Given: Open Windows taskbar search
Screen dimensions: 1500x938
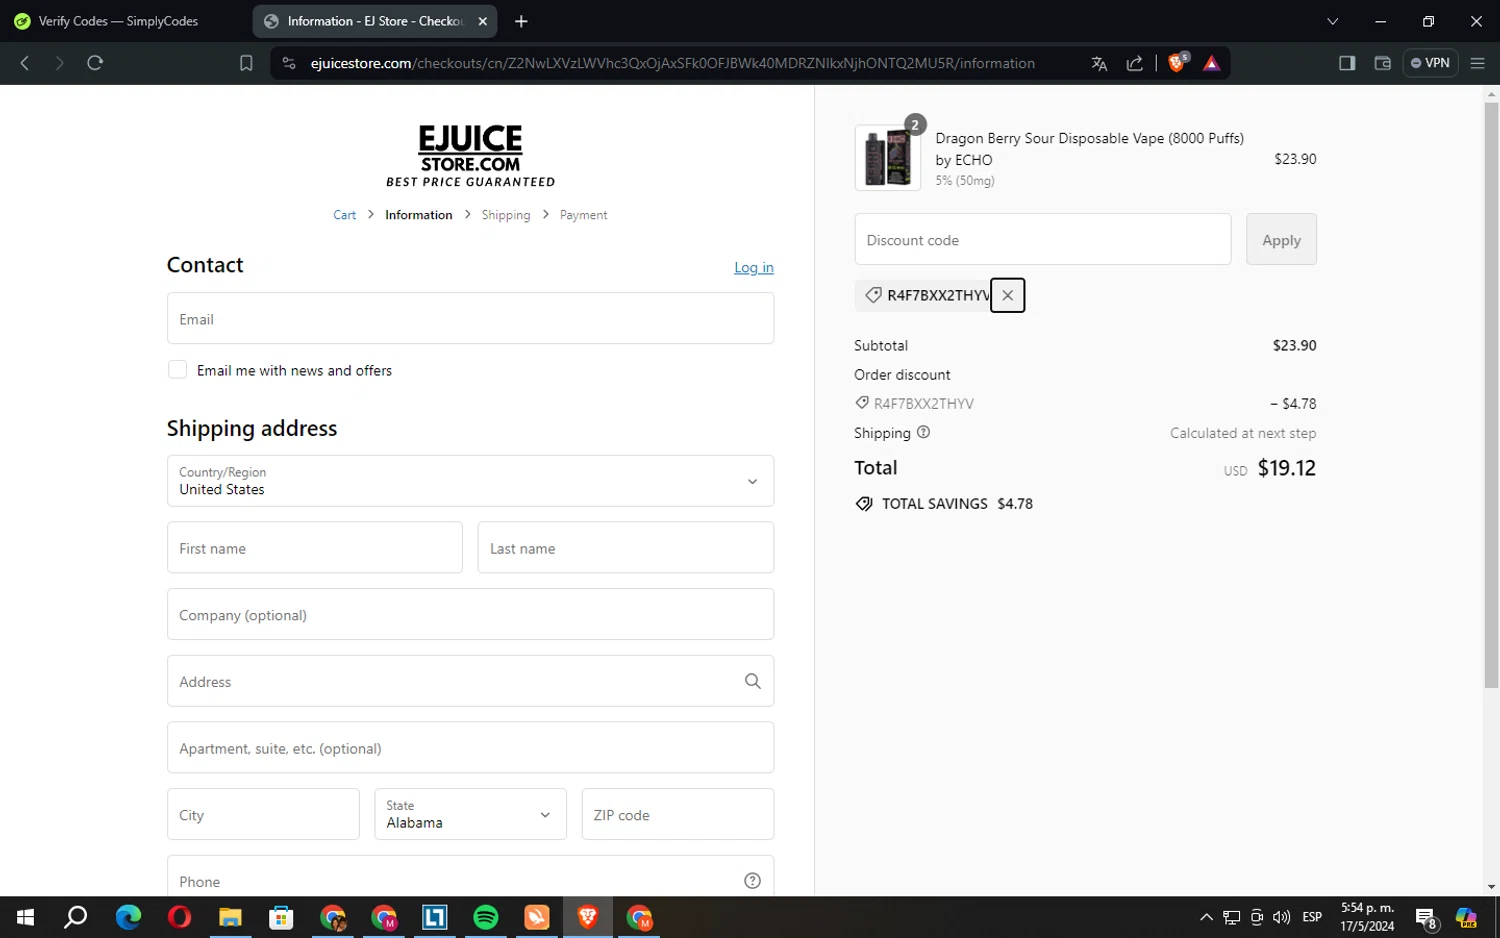Looking at the screenshot, I should pyautogui.click(x=76, y=917).
